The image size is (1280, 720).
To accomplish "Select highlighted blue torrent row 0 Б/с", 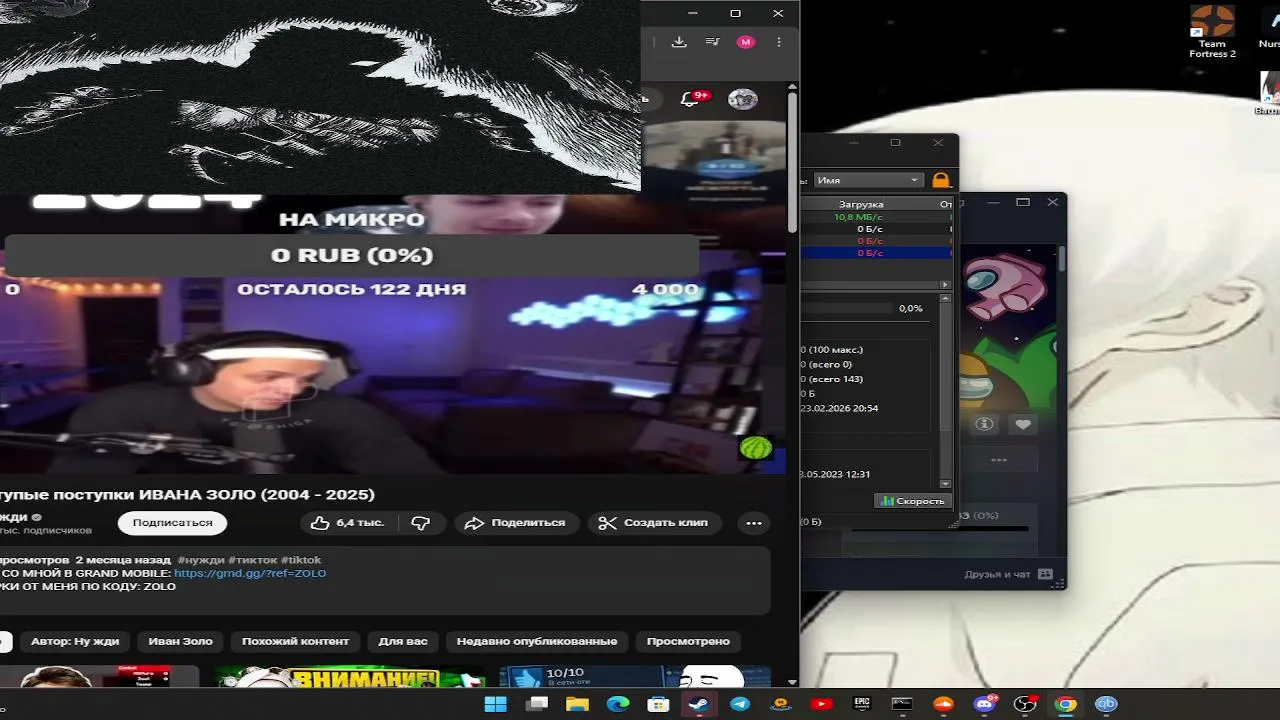I will pos(877,253).
